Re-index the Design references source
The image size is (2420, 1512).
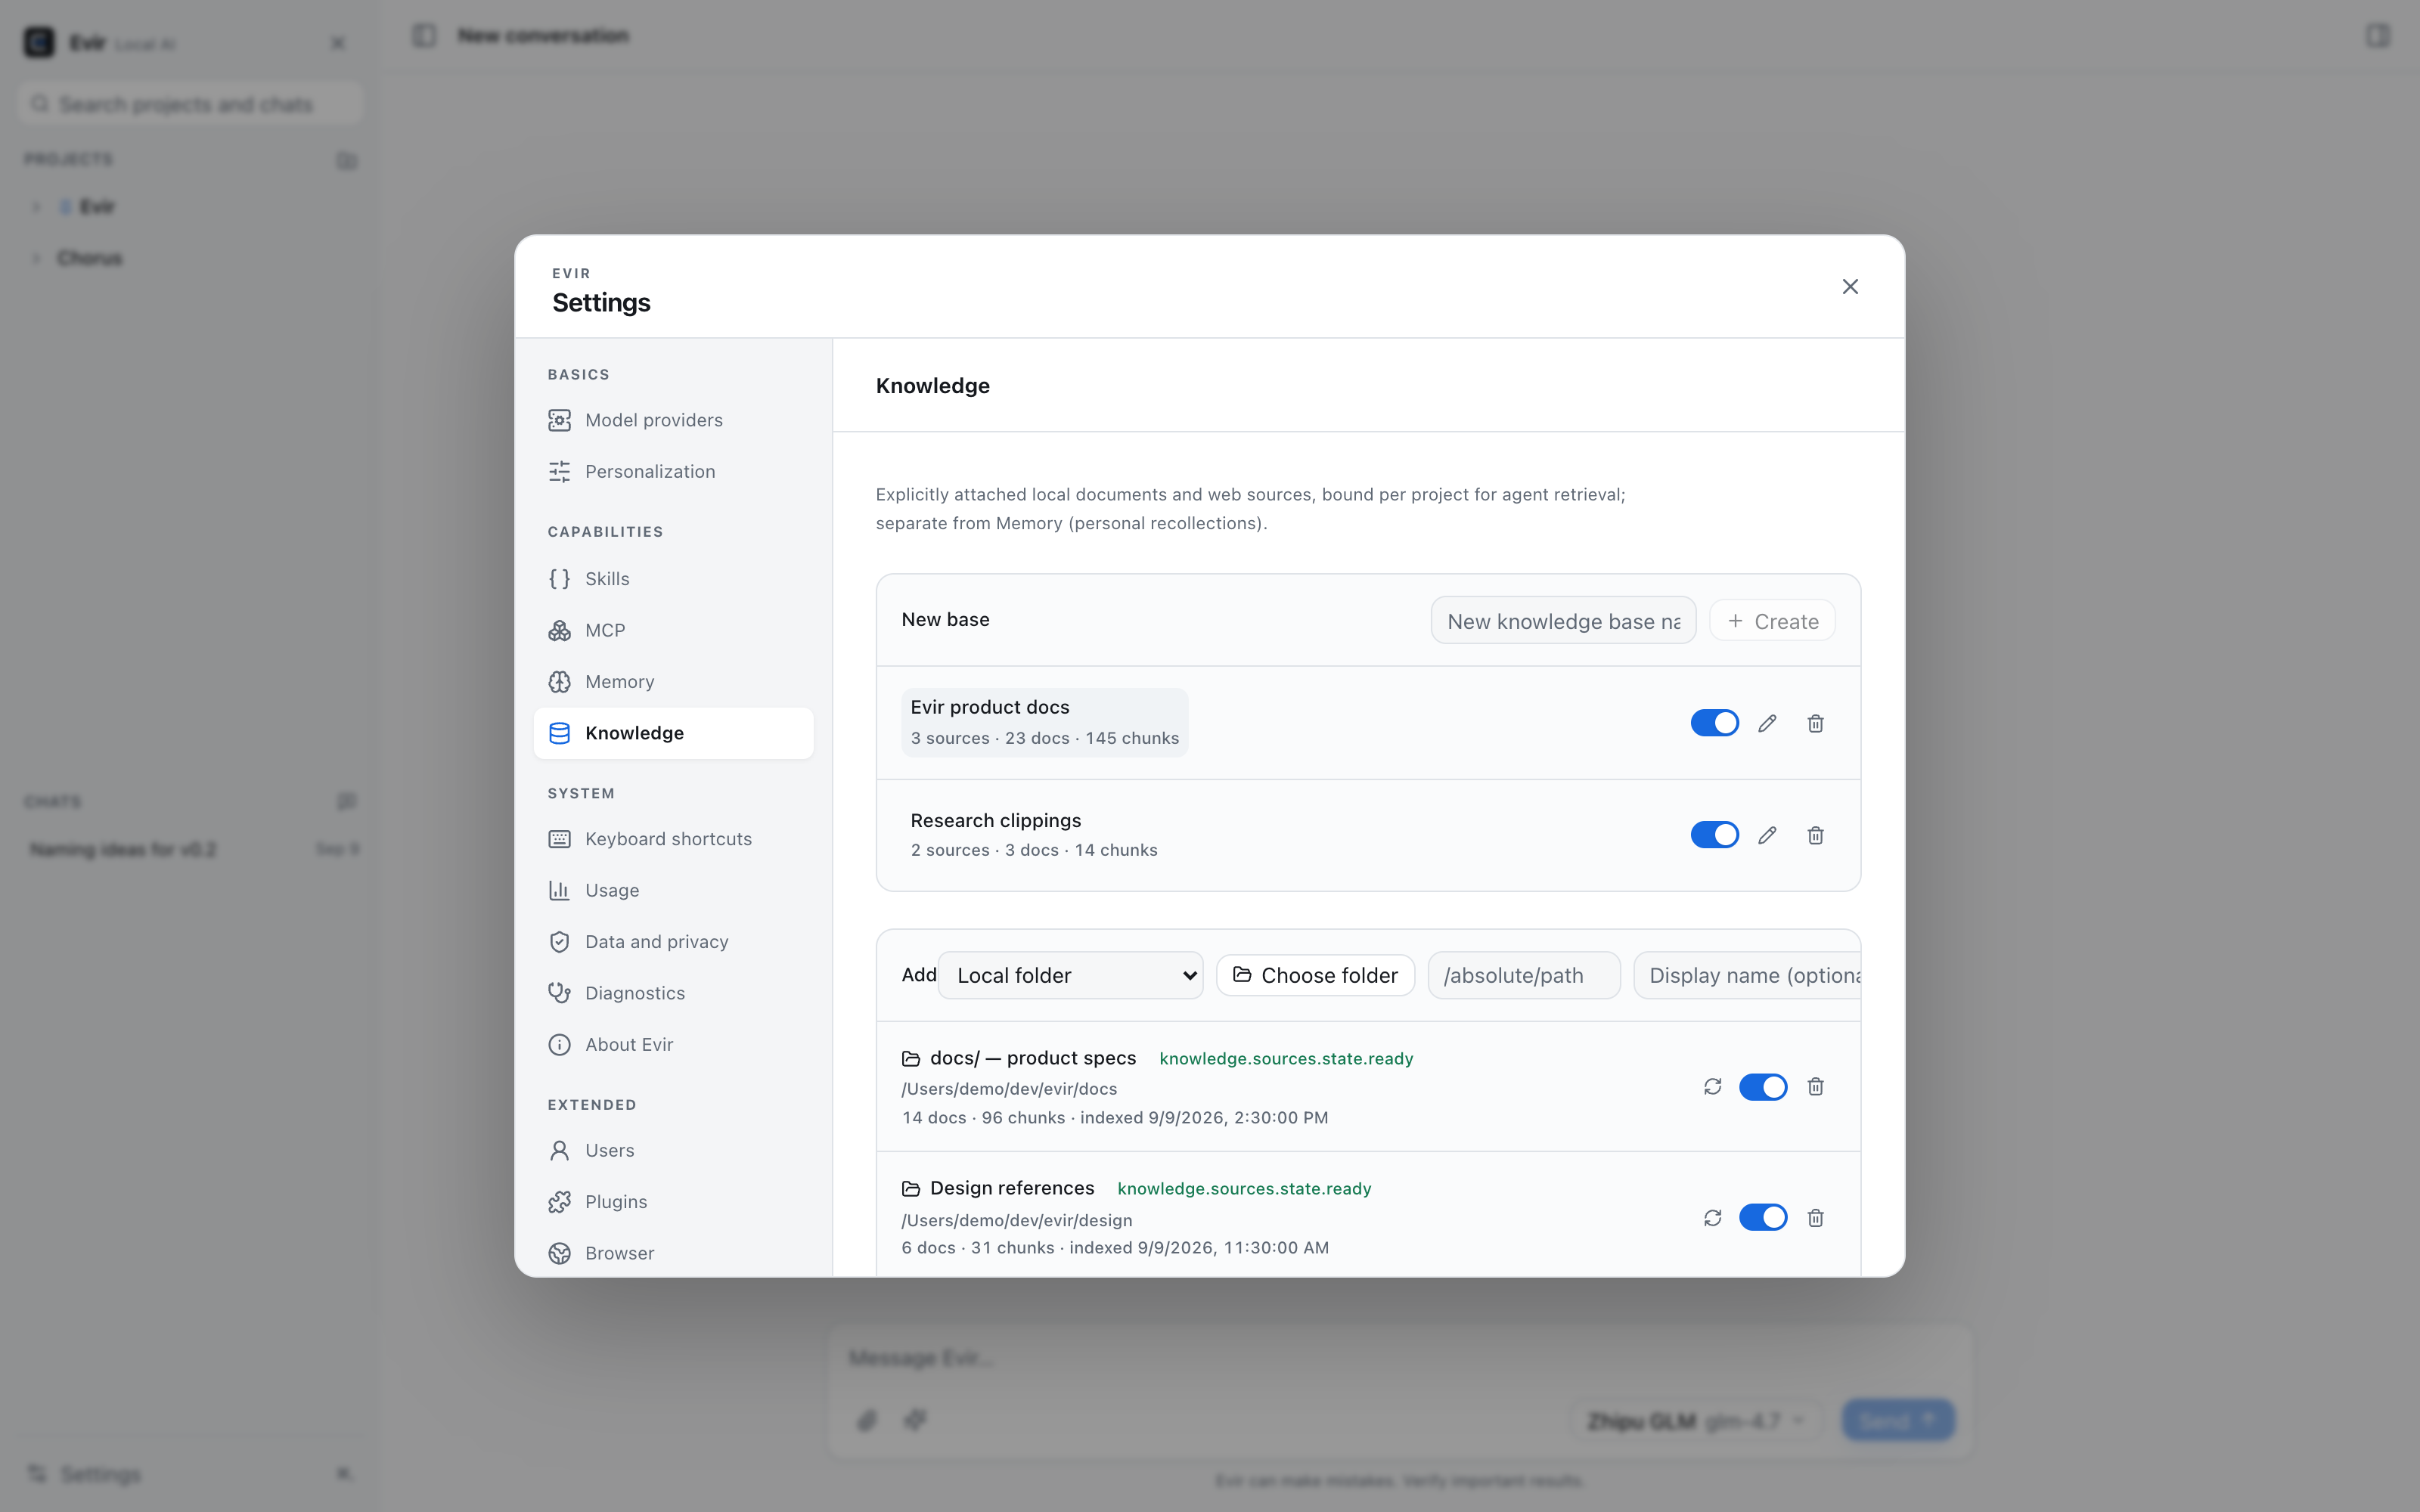1712,1218
